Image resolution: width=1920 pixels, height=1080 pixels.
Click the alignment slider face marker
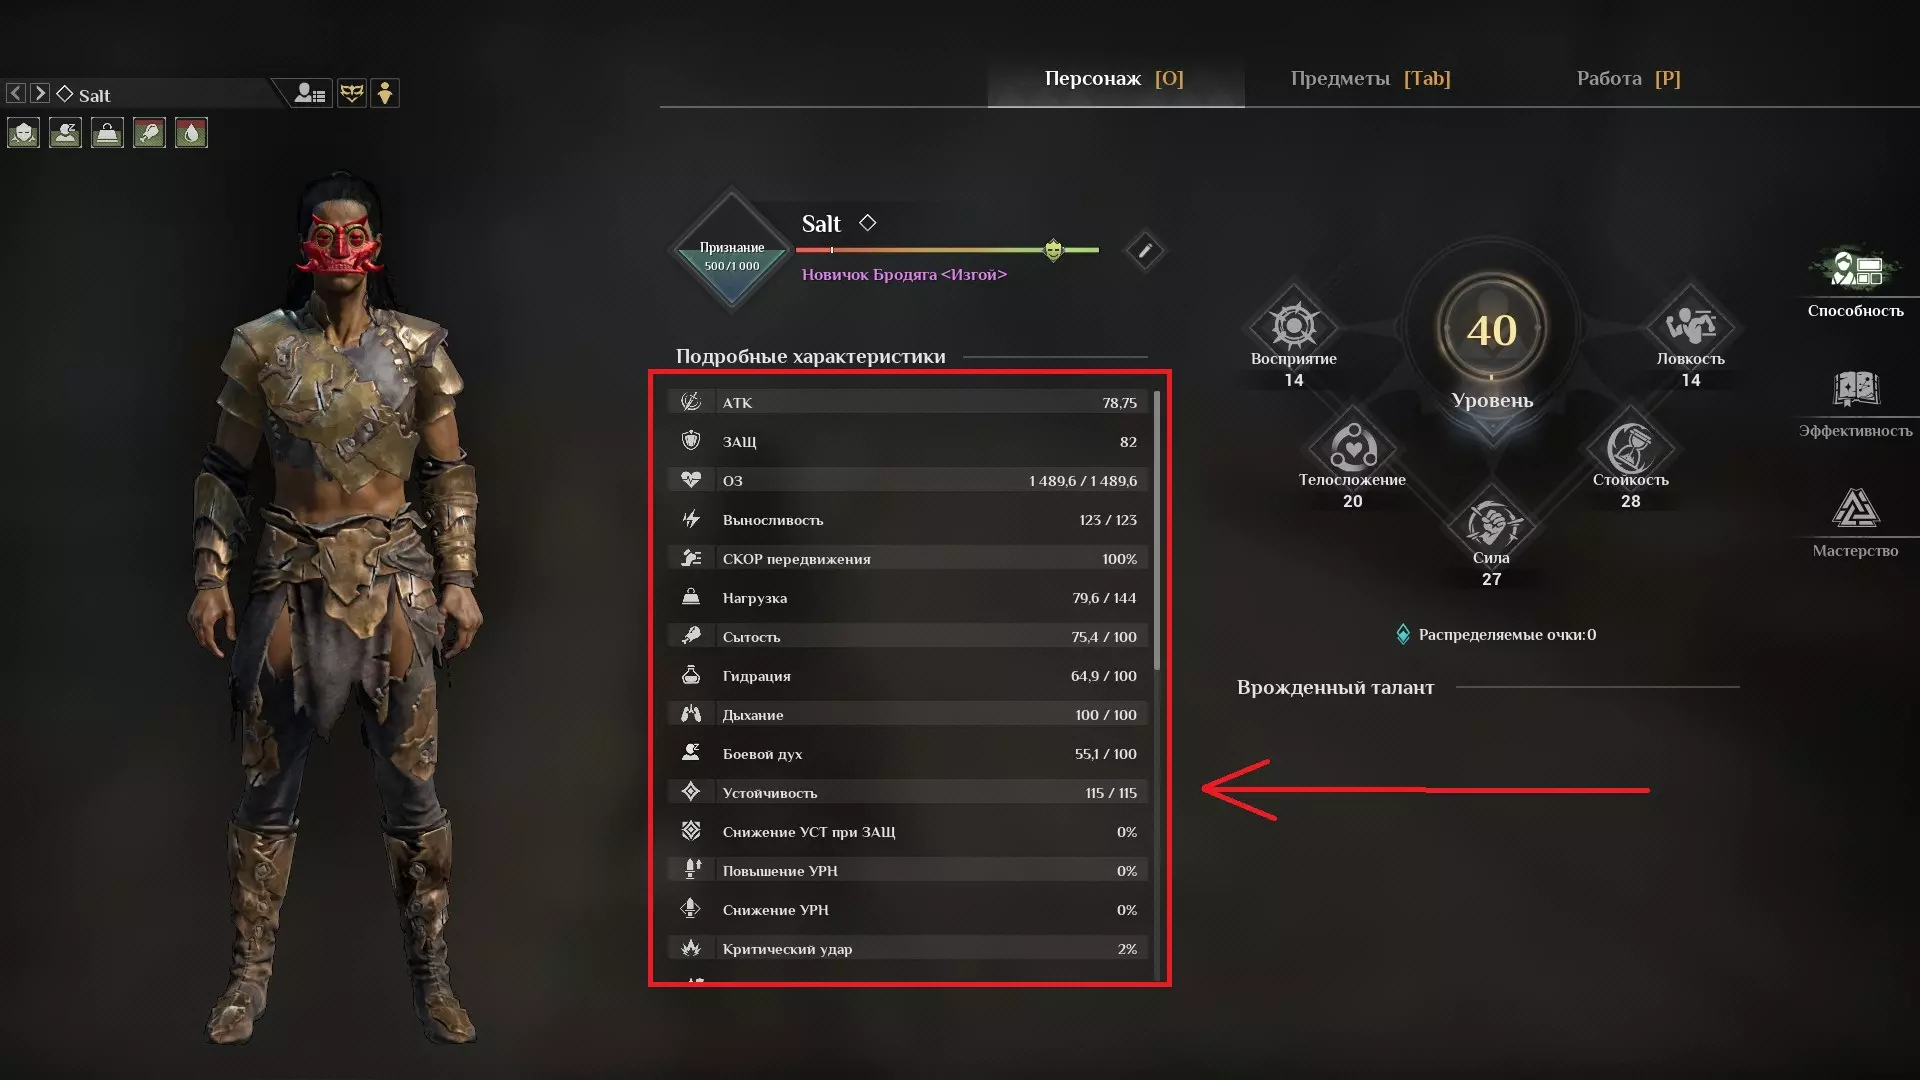[x=1053, y=250]
